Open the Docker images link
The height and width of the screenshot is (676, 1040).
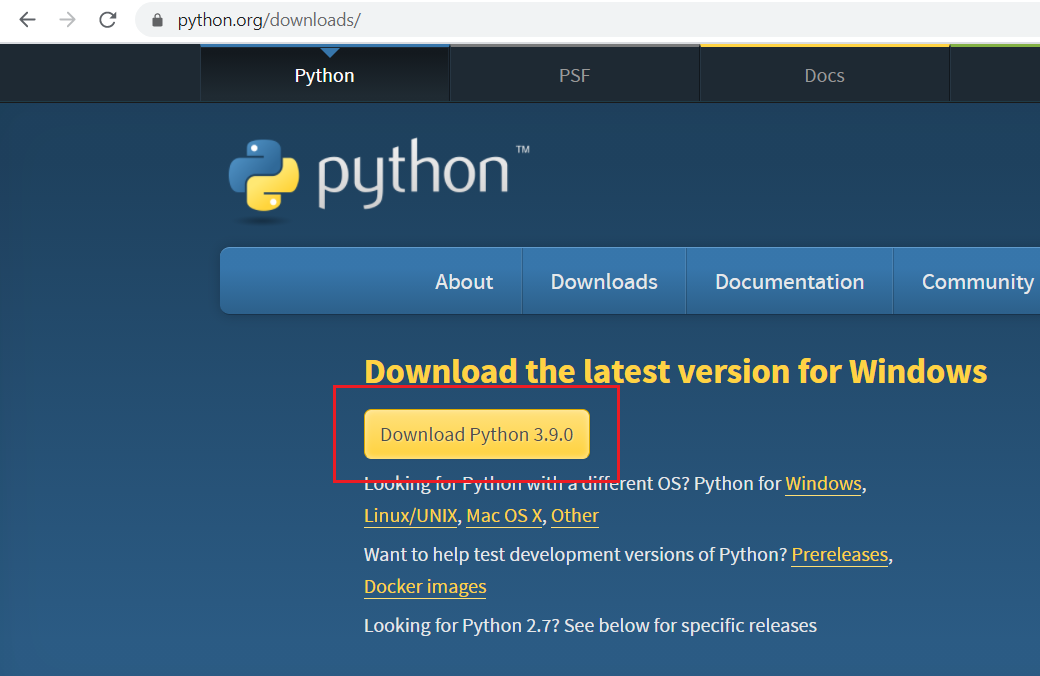click(x=424, y=587)
